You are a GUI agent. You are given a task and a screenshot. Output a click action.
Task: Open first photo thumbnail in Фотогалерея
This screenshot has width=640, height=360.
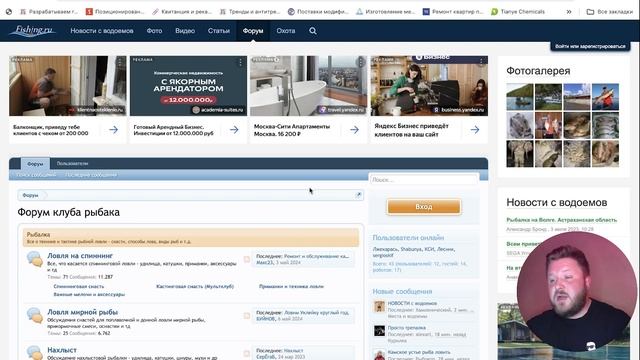(x=520, y=97)
